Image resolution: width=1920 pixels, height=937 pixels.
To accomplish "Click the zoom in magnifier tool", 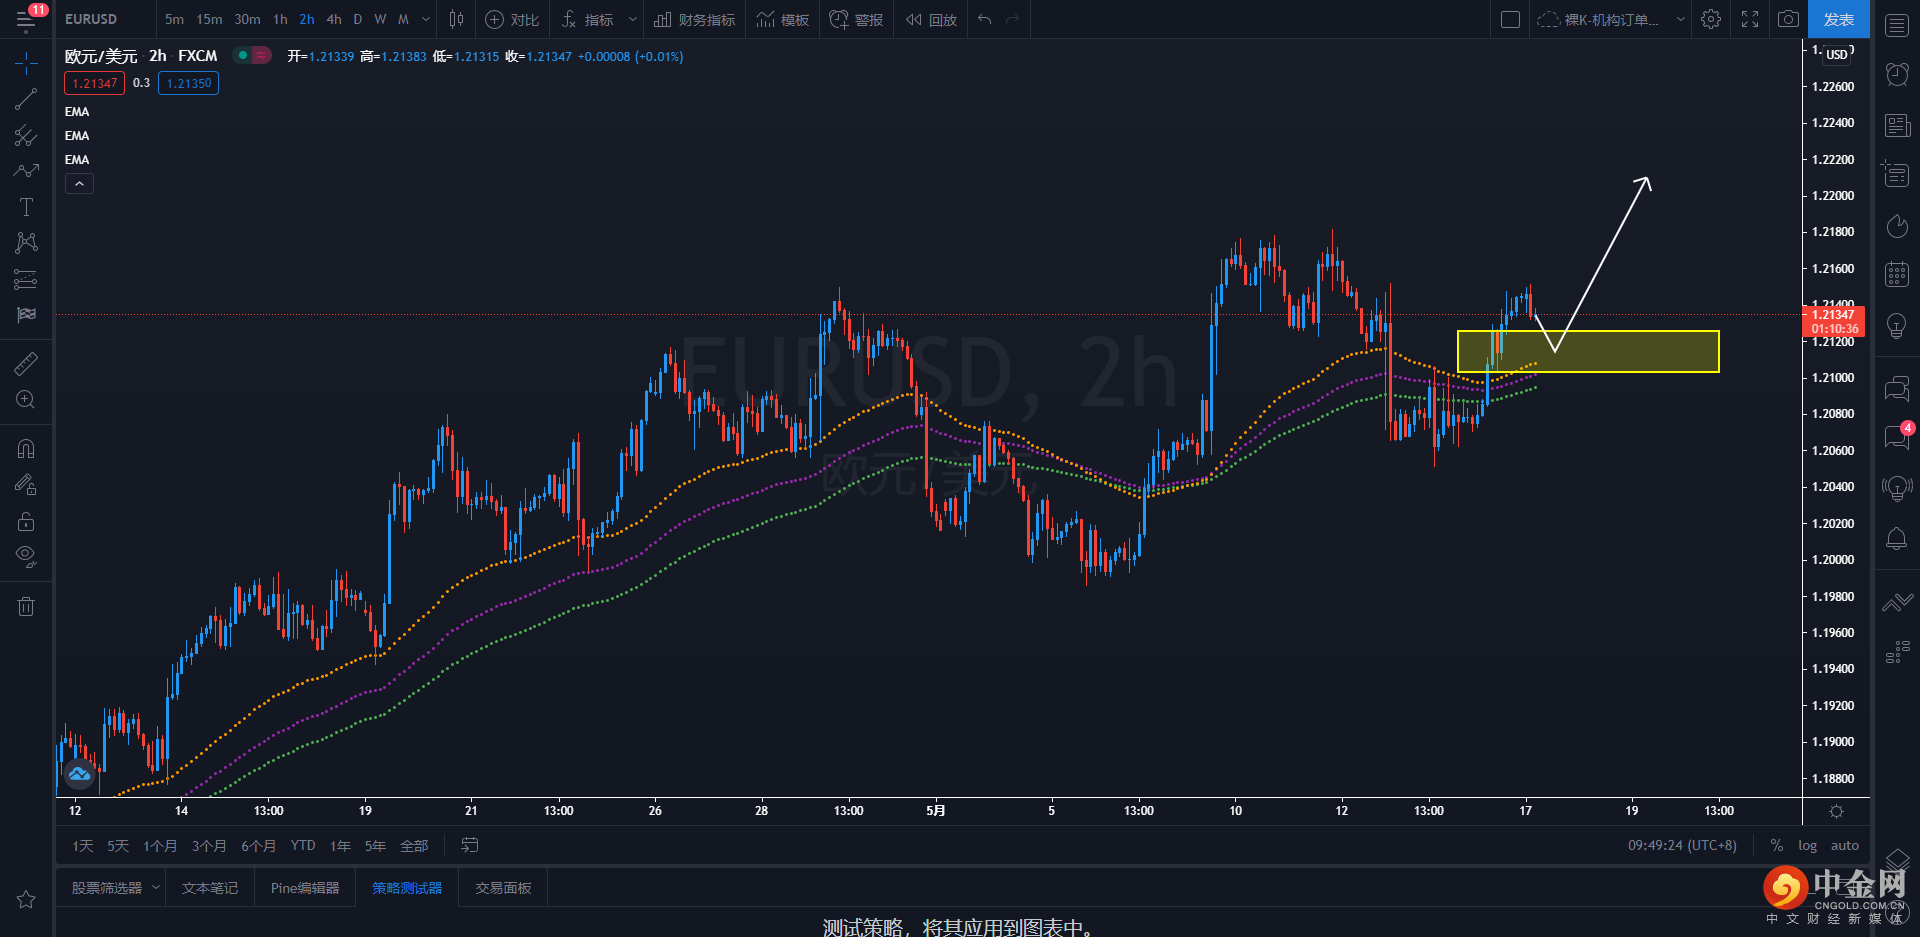I will click(x=26, y=400).
